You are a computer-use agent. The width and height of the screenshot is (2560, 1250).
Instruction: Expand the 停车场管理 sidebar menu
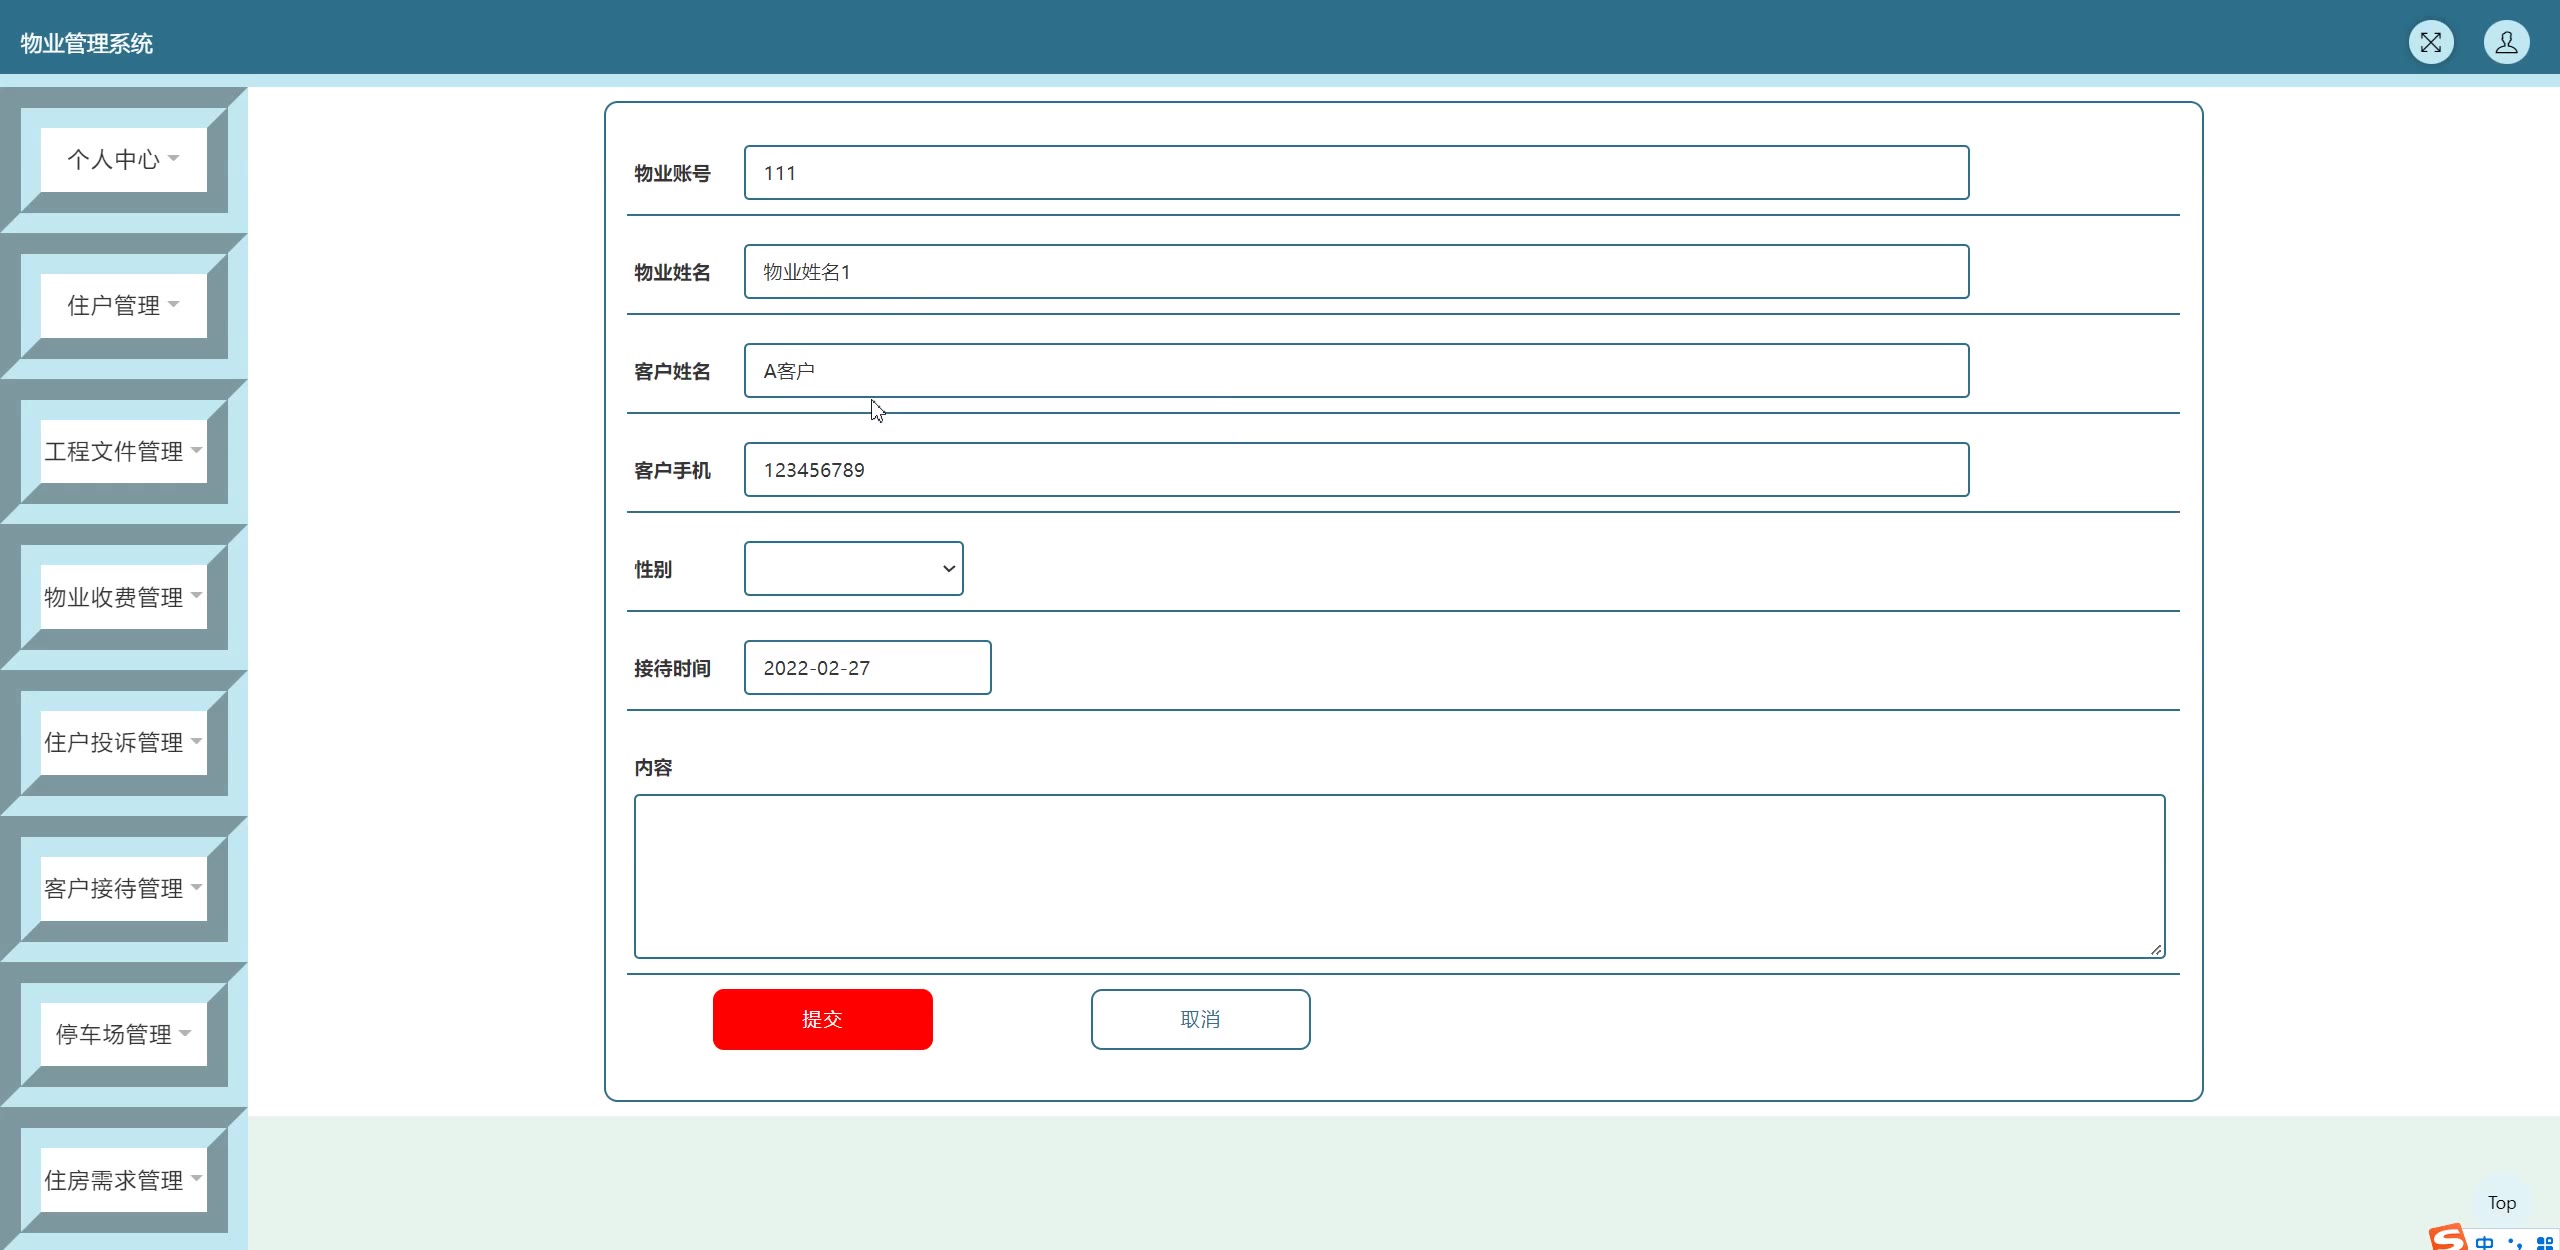[124, 1034]
